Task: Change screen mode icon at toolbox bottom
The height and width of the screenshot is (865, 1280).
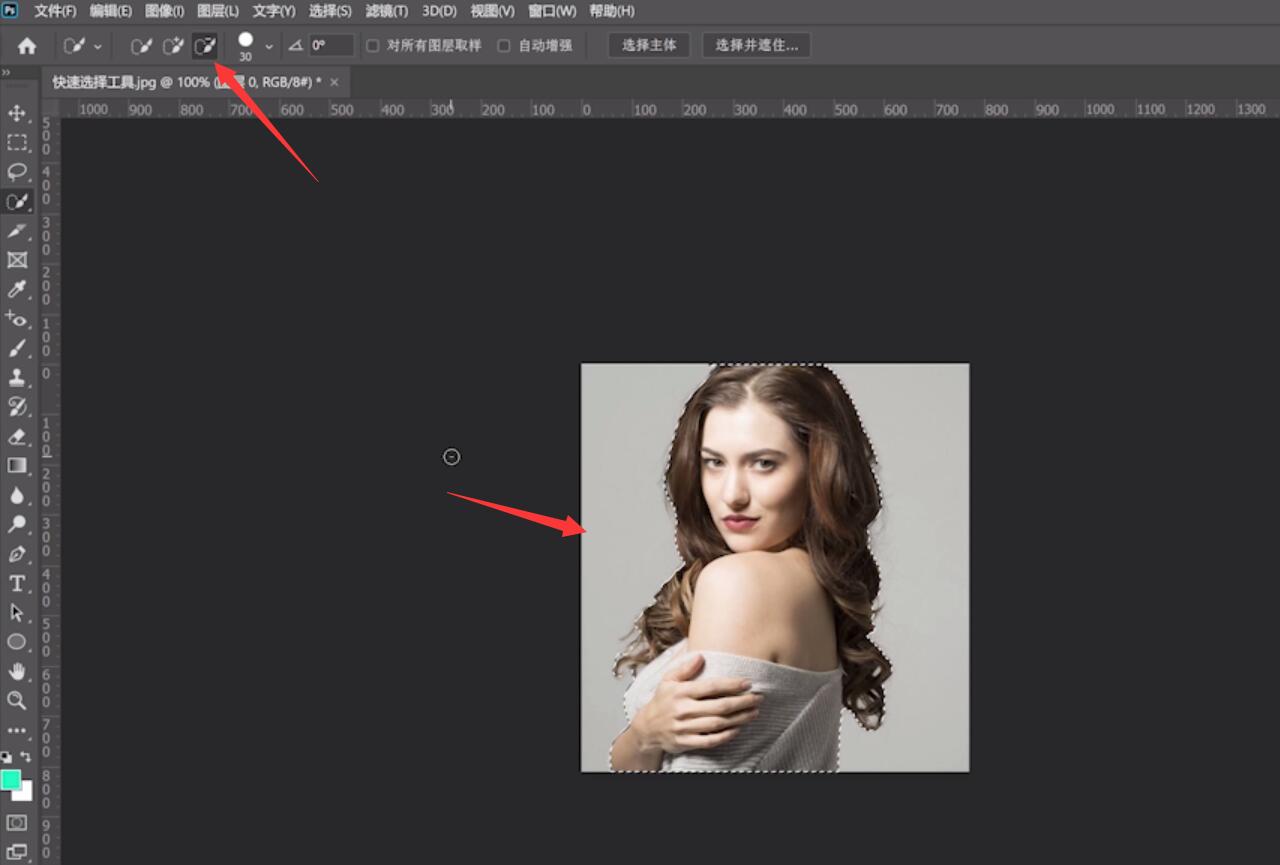Action: 17,852
